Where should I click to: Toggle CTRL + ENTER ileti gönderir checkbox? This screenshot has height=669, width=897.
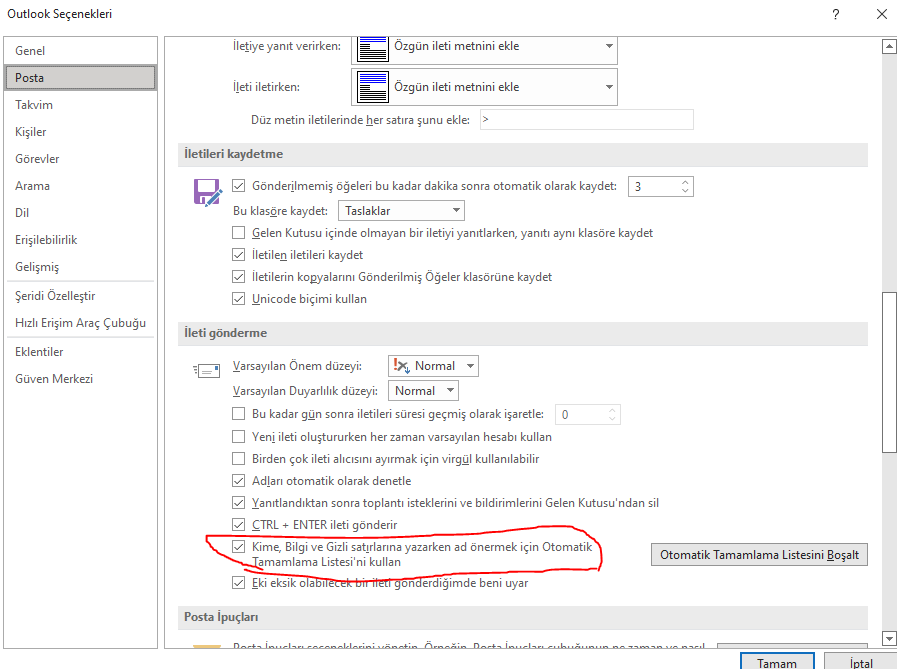coord(239,525)
